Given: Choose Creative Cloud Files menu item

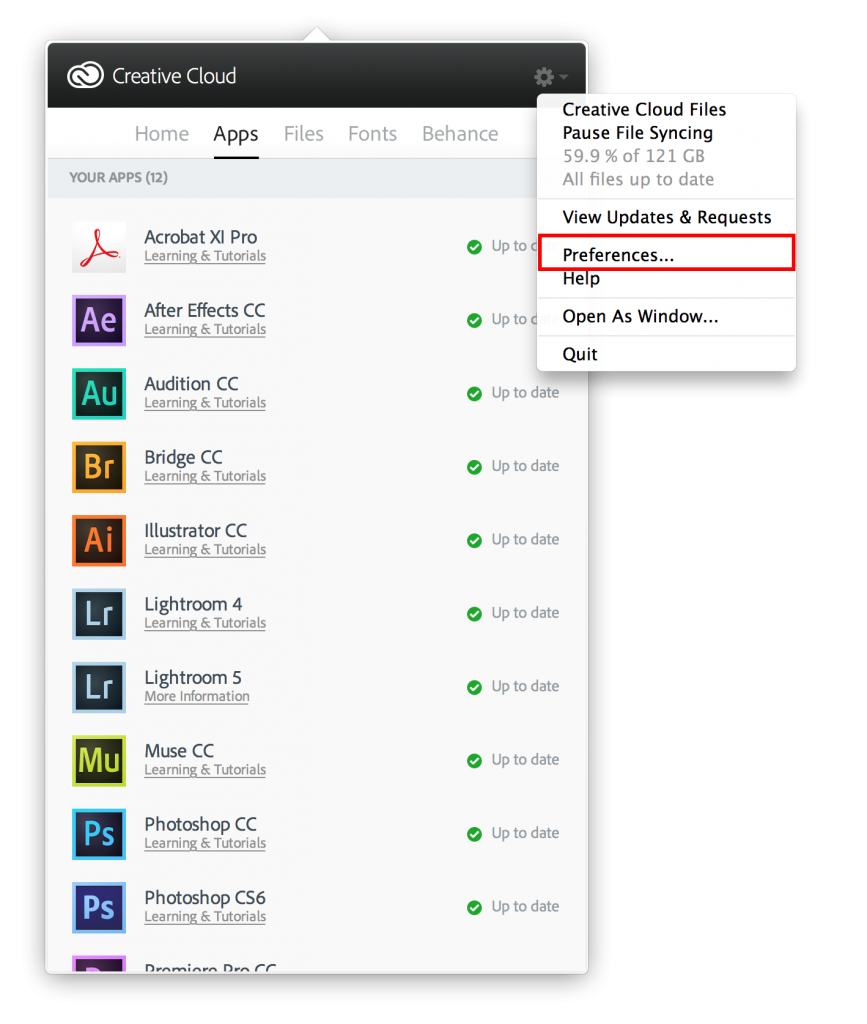Looking at the screenshot, I should pyautogui.click(x=644, y=109).
